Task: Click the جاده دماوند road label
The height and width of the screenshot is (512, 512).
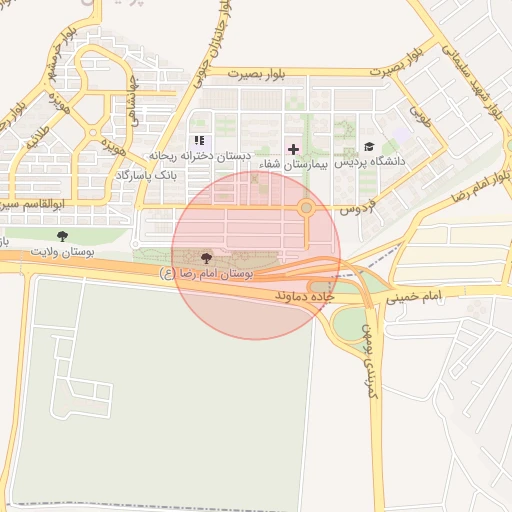Action: (x=305, y=296)
